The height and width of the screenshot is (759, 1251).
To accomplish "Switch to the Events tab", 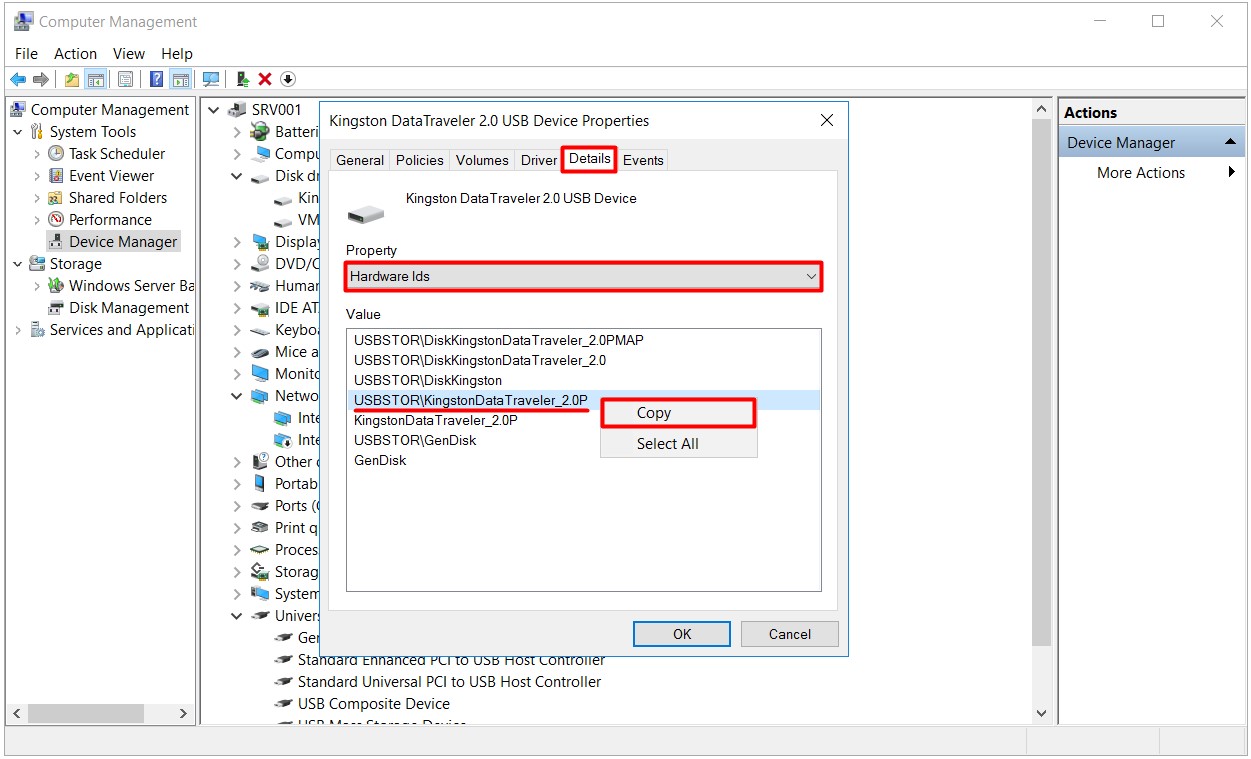I will coord(644,160).
